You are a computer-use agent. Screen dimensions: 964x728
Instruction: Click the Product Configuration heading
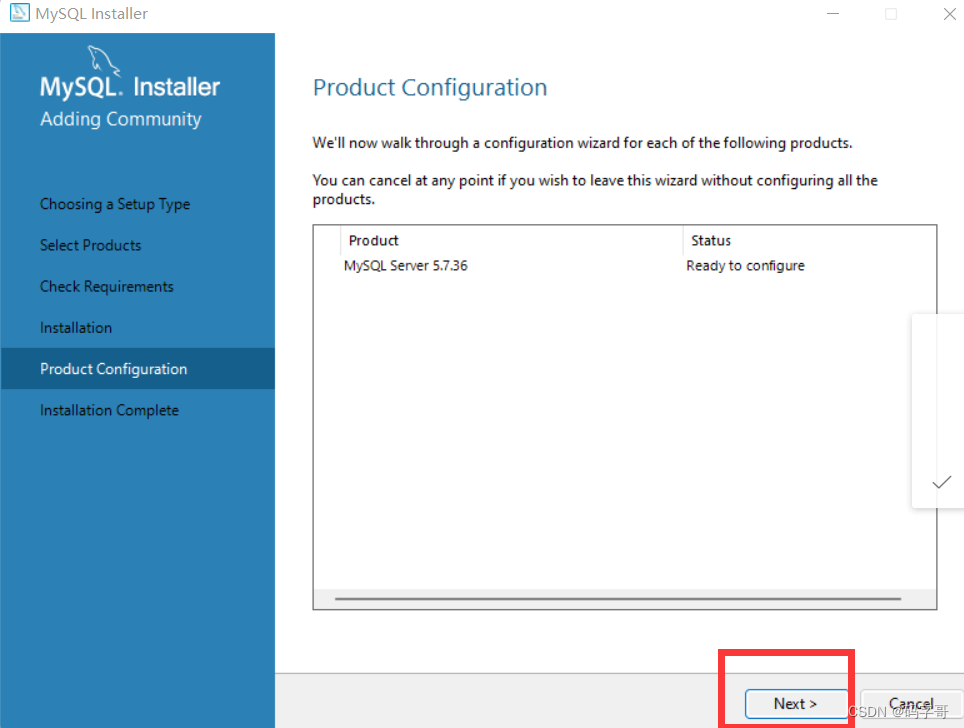coord(430,88)
